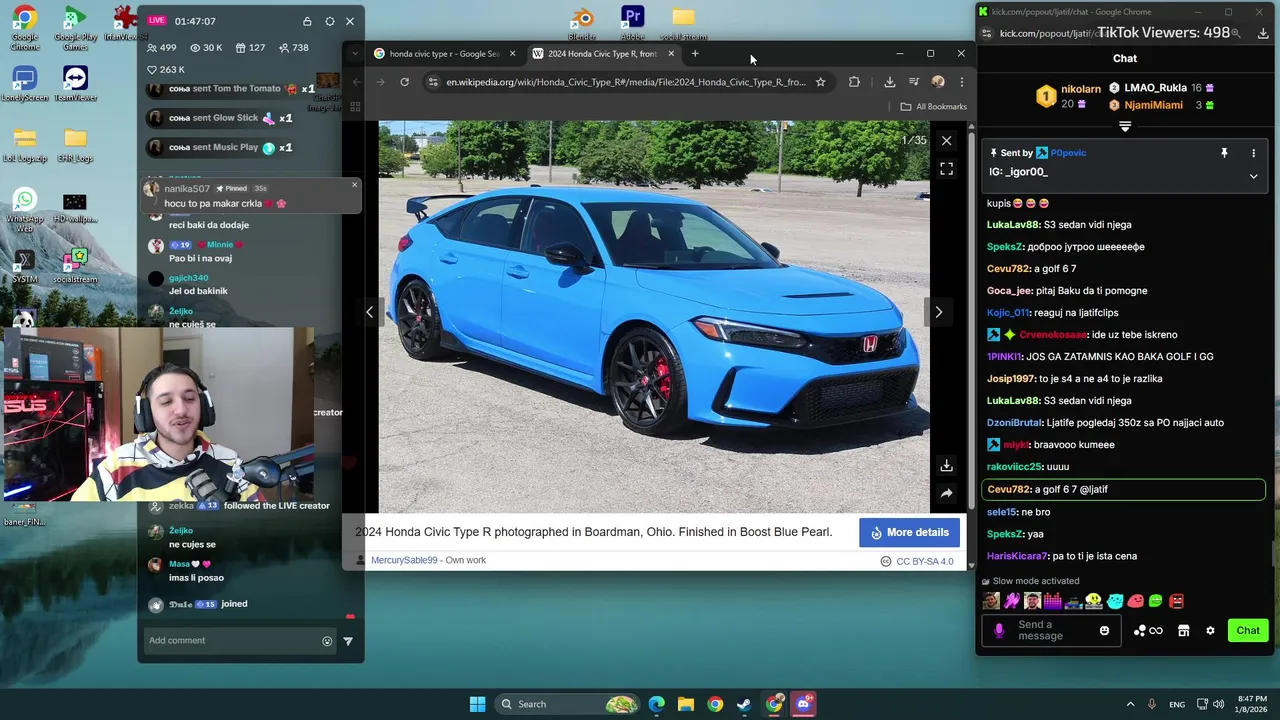Open TikTok Live settings gear icon

pos(329,21)
